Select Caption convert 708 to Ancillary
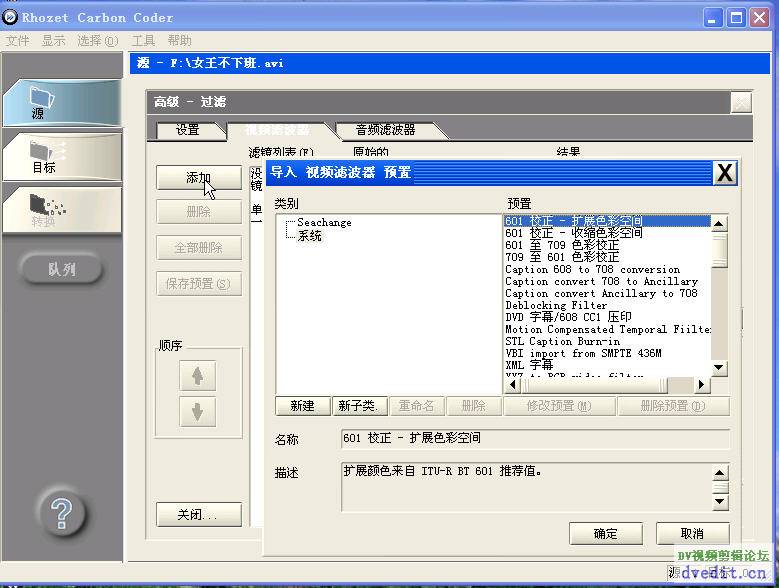This screenshot has height=588, width=779. [607, 281]
